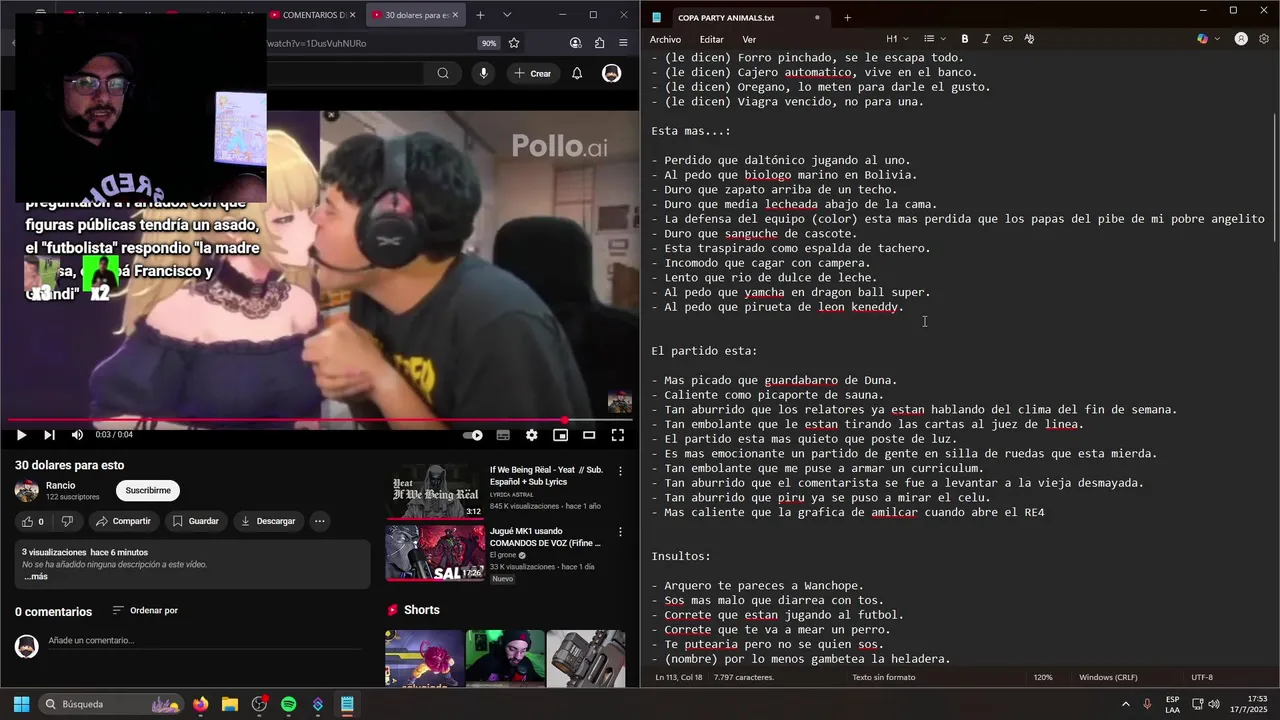Open File Explorer from the taskbar
Viewport: 1280px width, 720px height.
[230, 704]
